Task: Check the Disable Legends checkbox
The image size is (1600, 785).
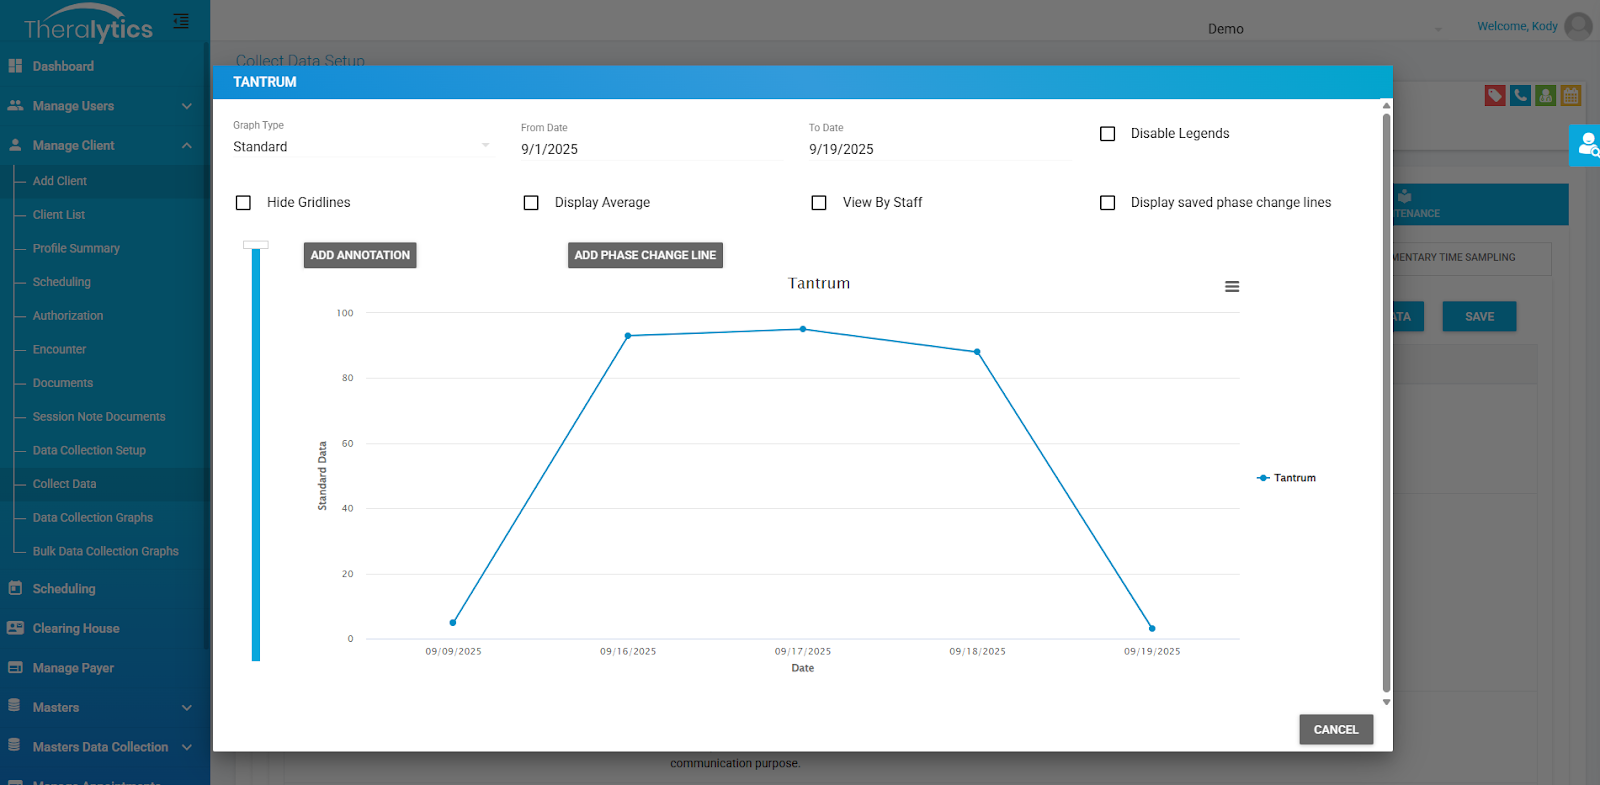Action: click(1108, 134)
